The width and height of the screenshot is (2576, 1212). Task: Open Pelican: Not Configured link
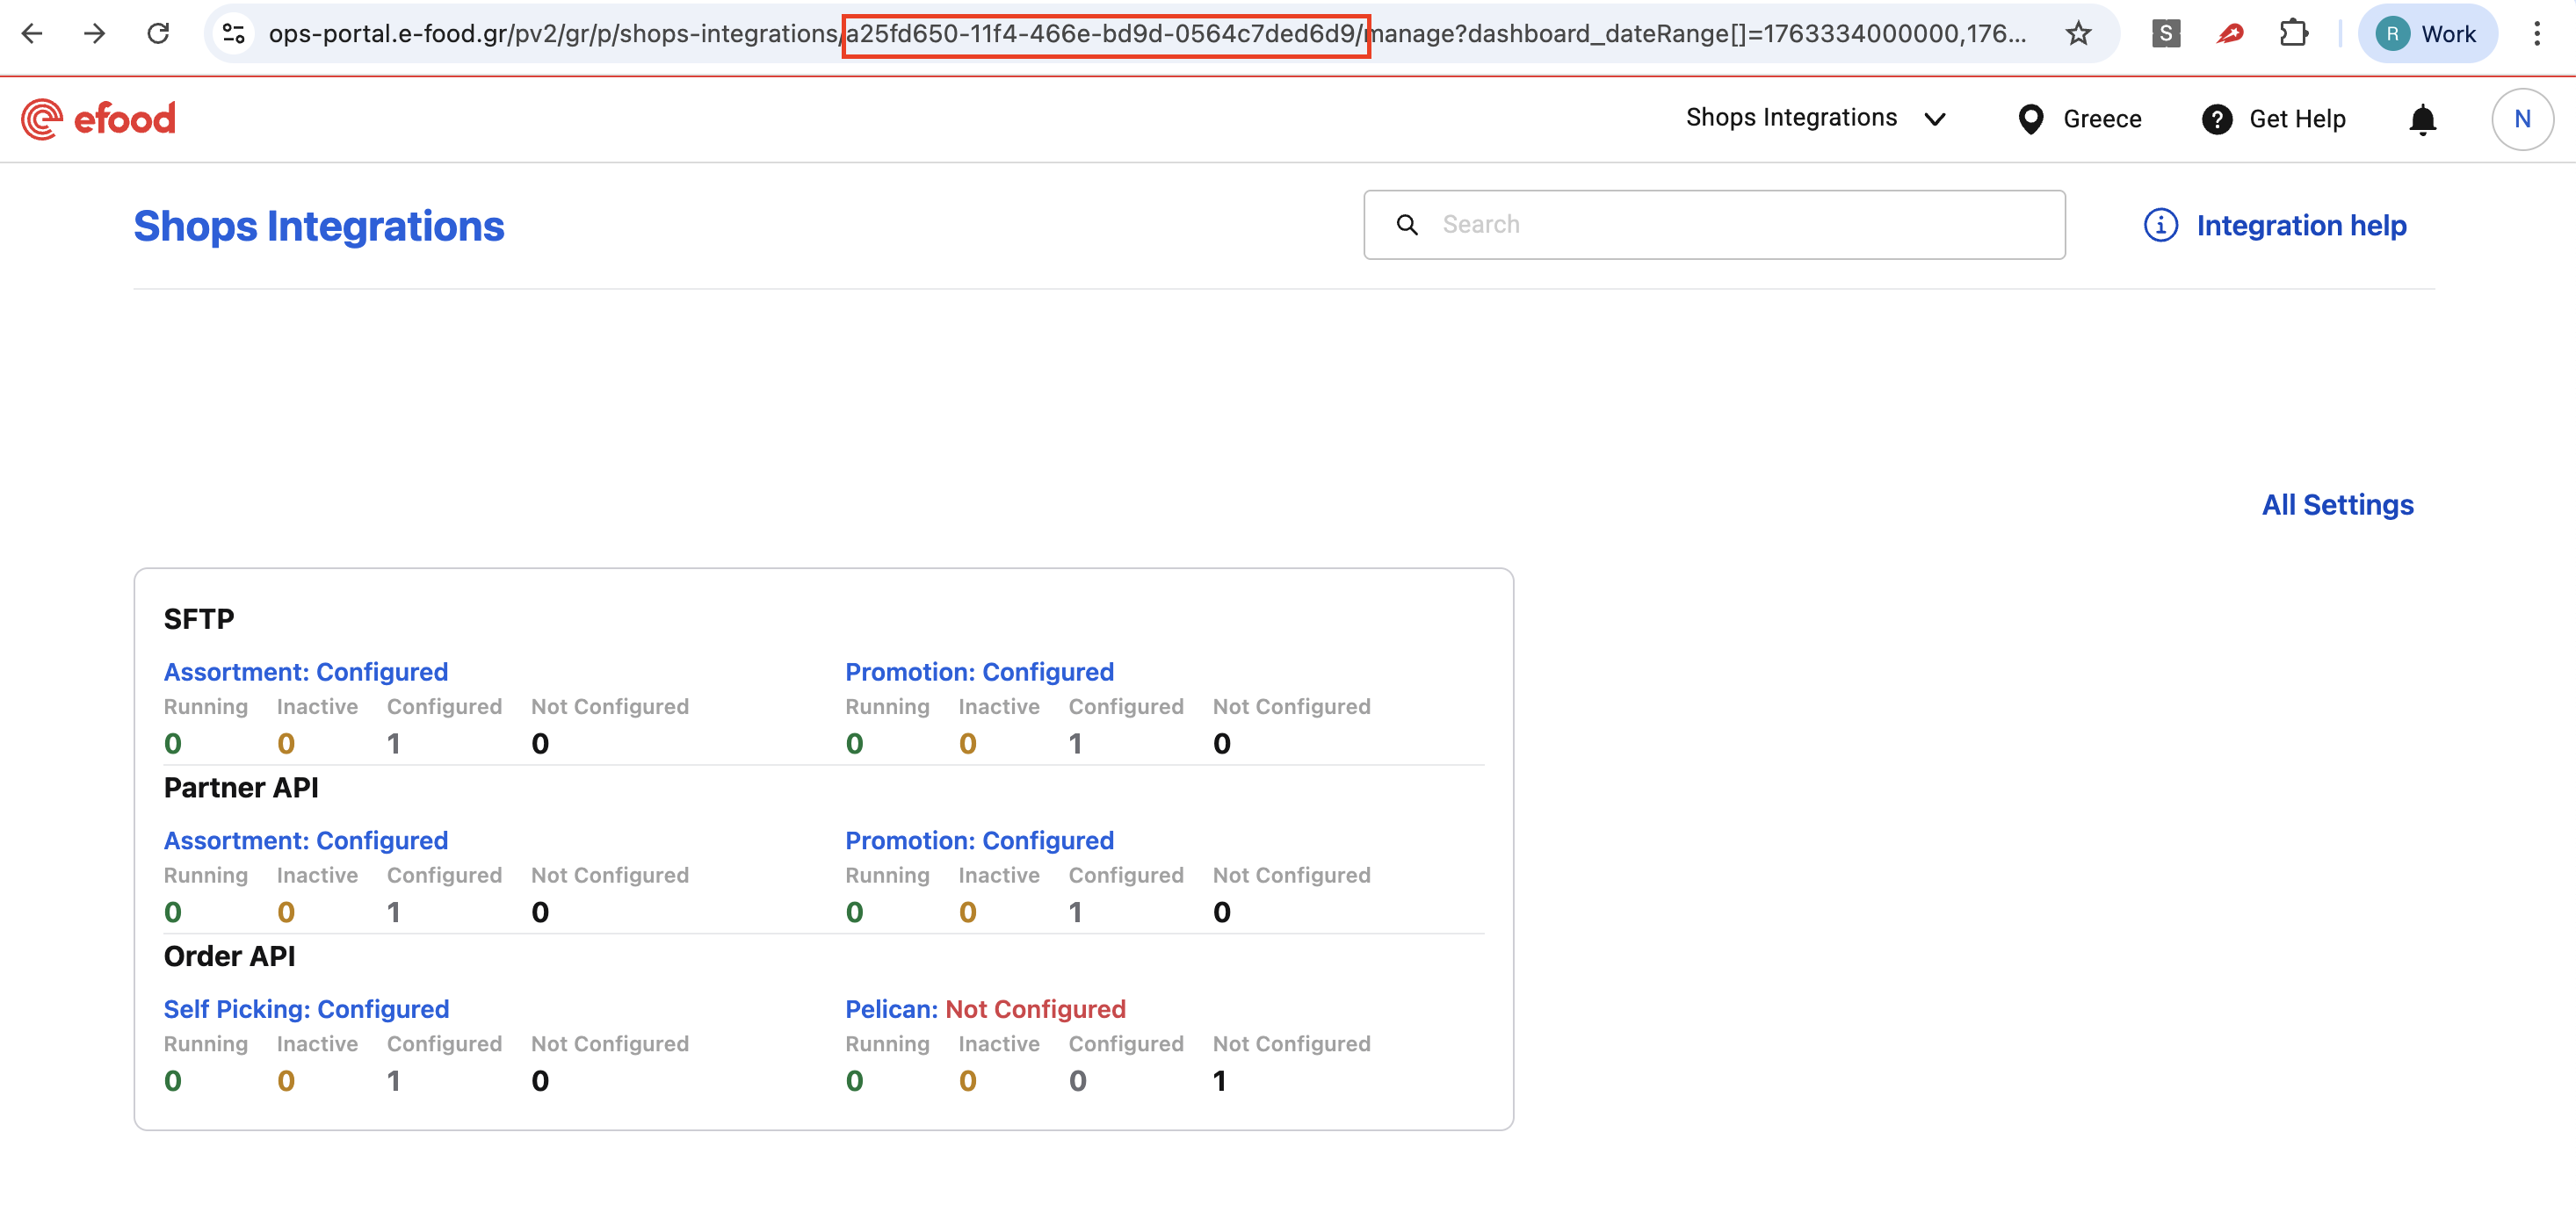tap(985, 1009)
